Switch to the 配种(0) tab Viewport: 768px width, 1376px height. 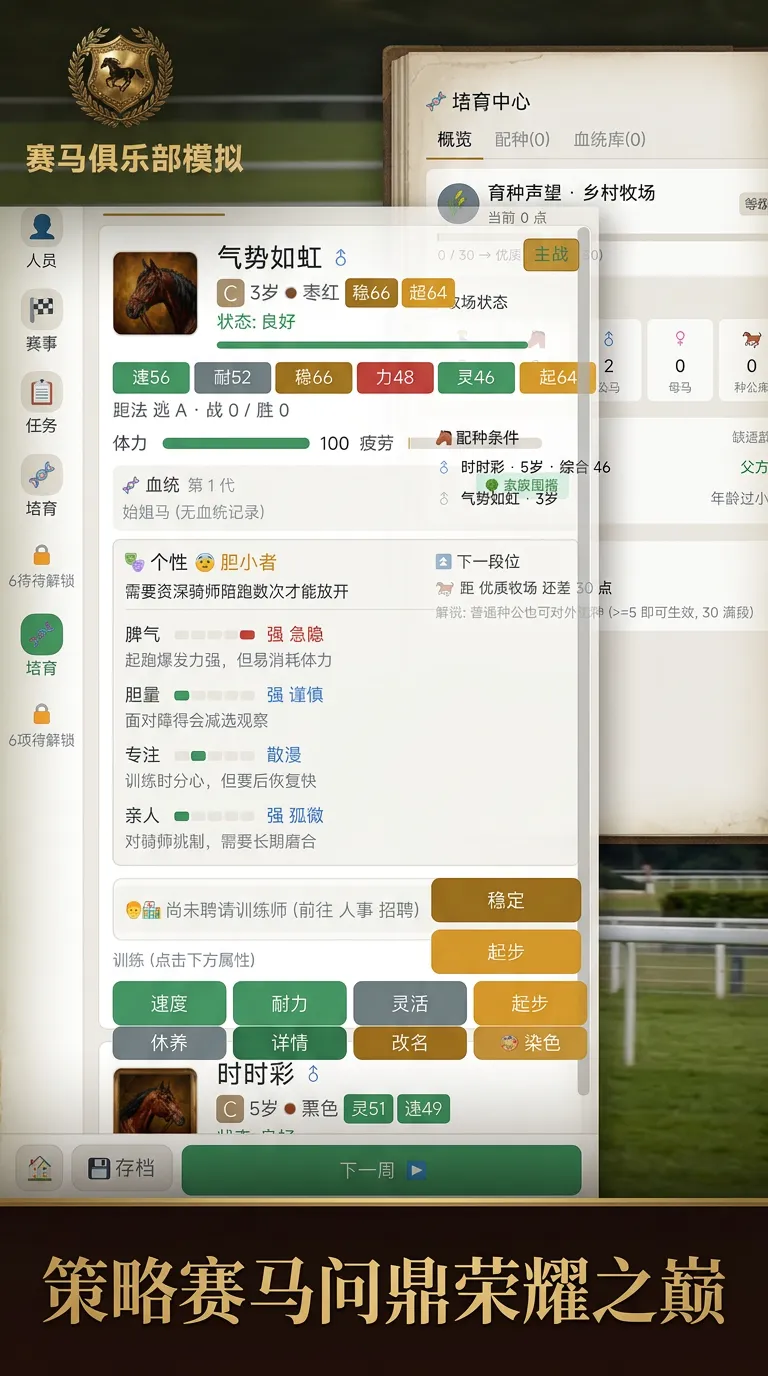(522, 139)
